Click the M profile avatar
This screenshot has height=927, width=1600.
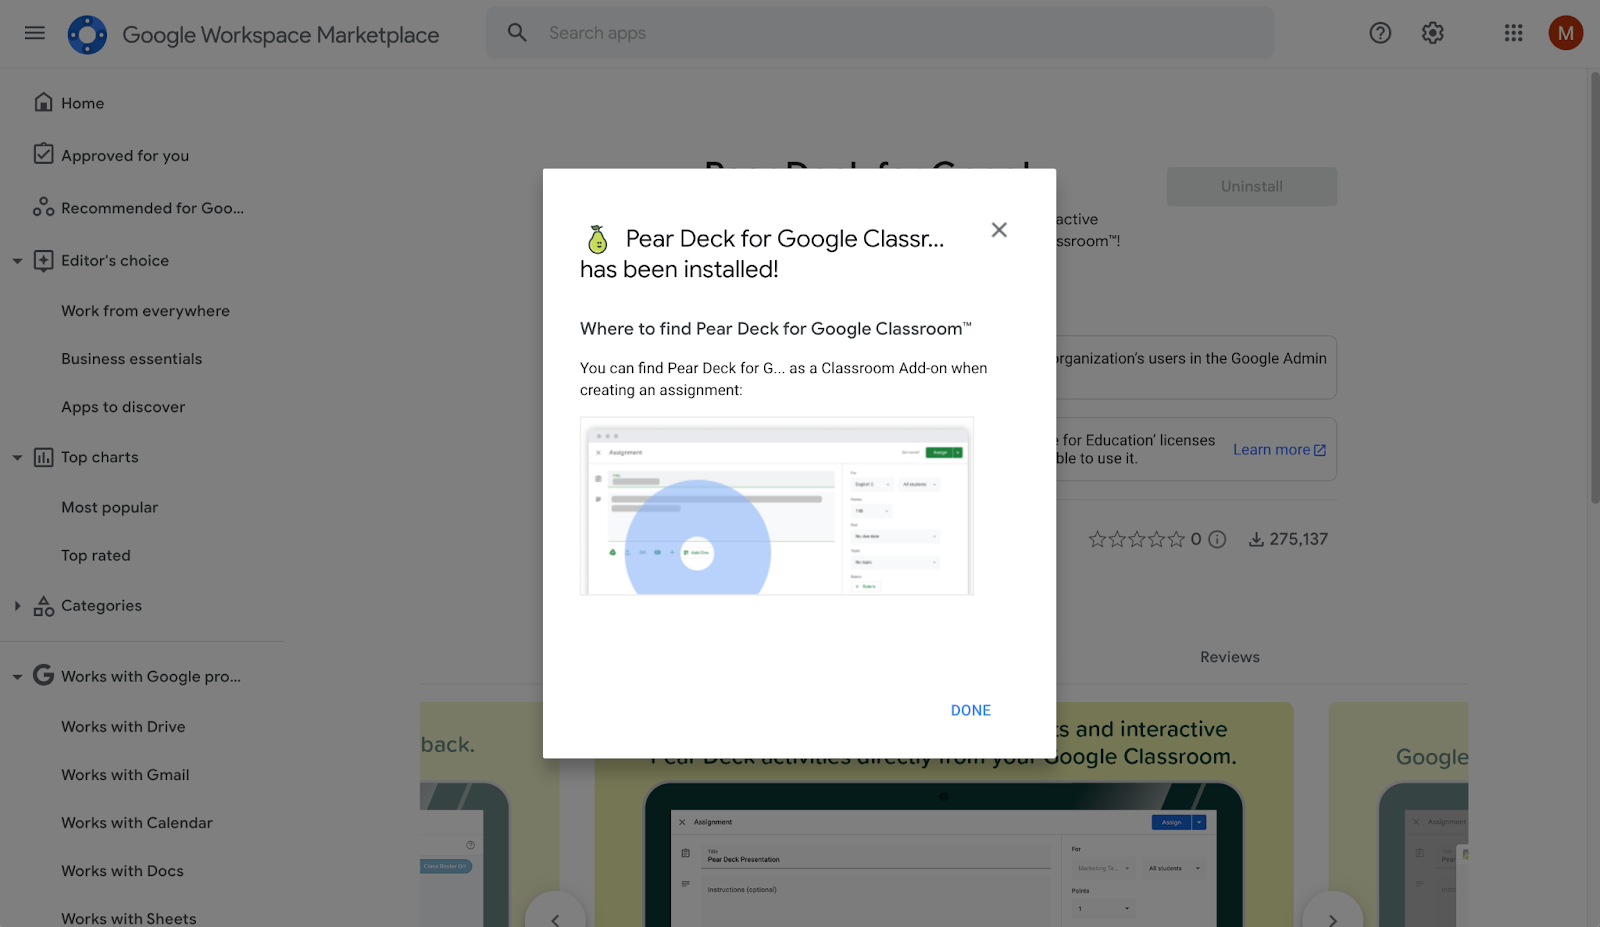pyautogui.click(x=1565, y=33)
